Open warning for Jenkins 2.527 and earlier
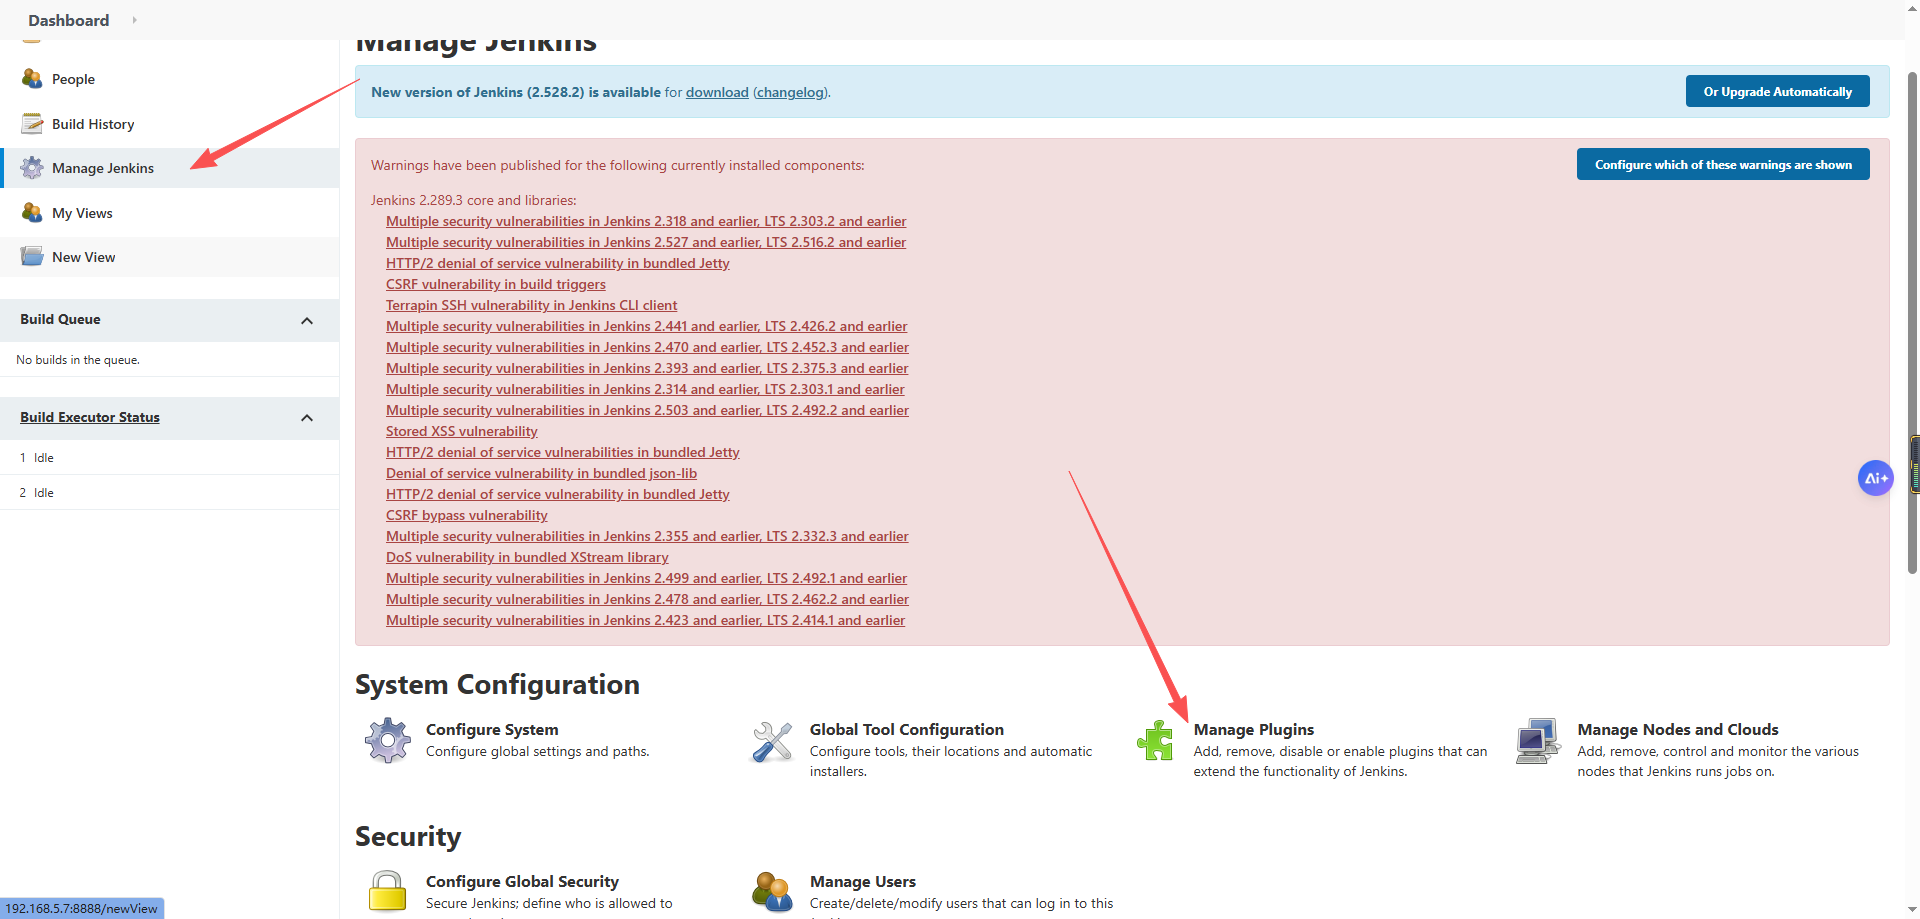 (x=646, y=242)
